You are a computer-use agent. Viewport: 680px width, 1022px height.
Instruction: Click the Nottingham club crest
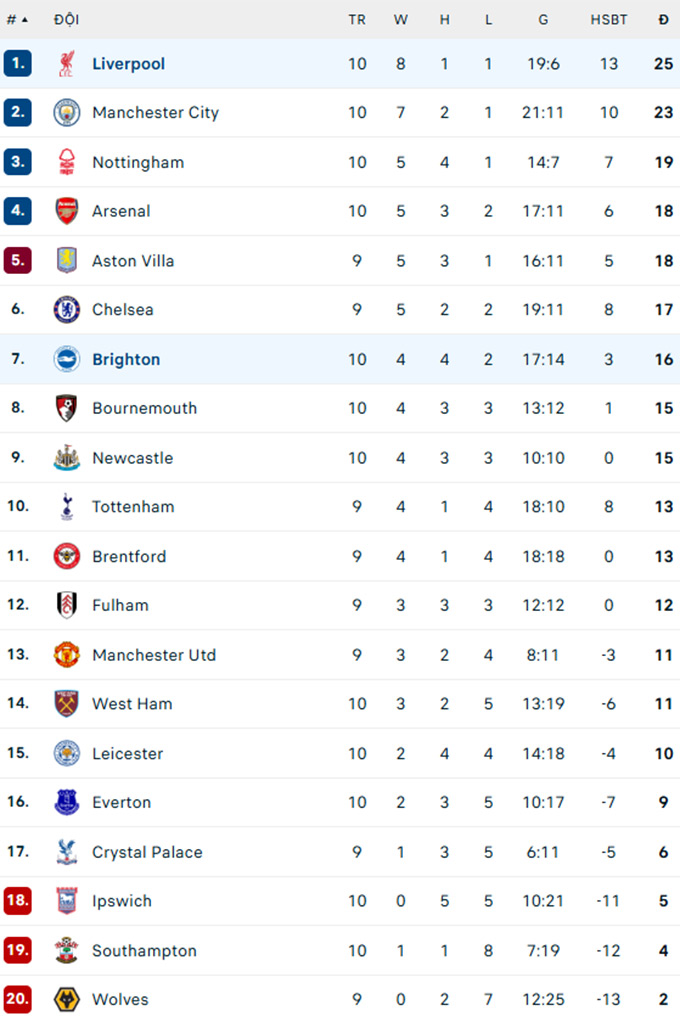click(x=66, y=162)
